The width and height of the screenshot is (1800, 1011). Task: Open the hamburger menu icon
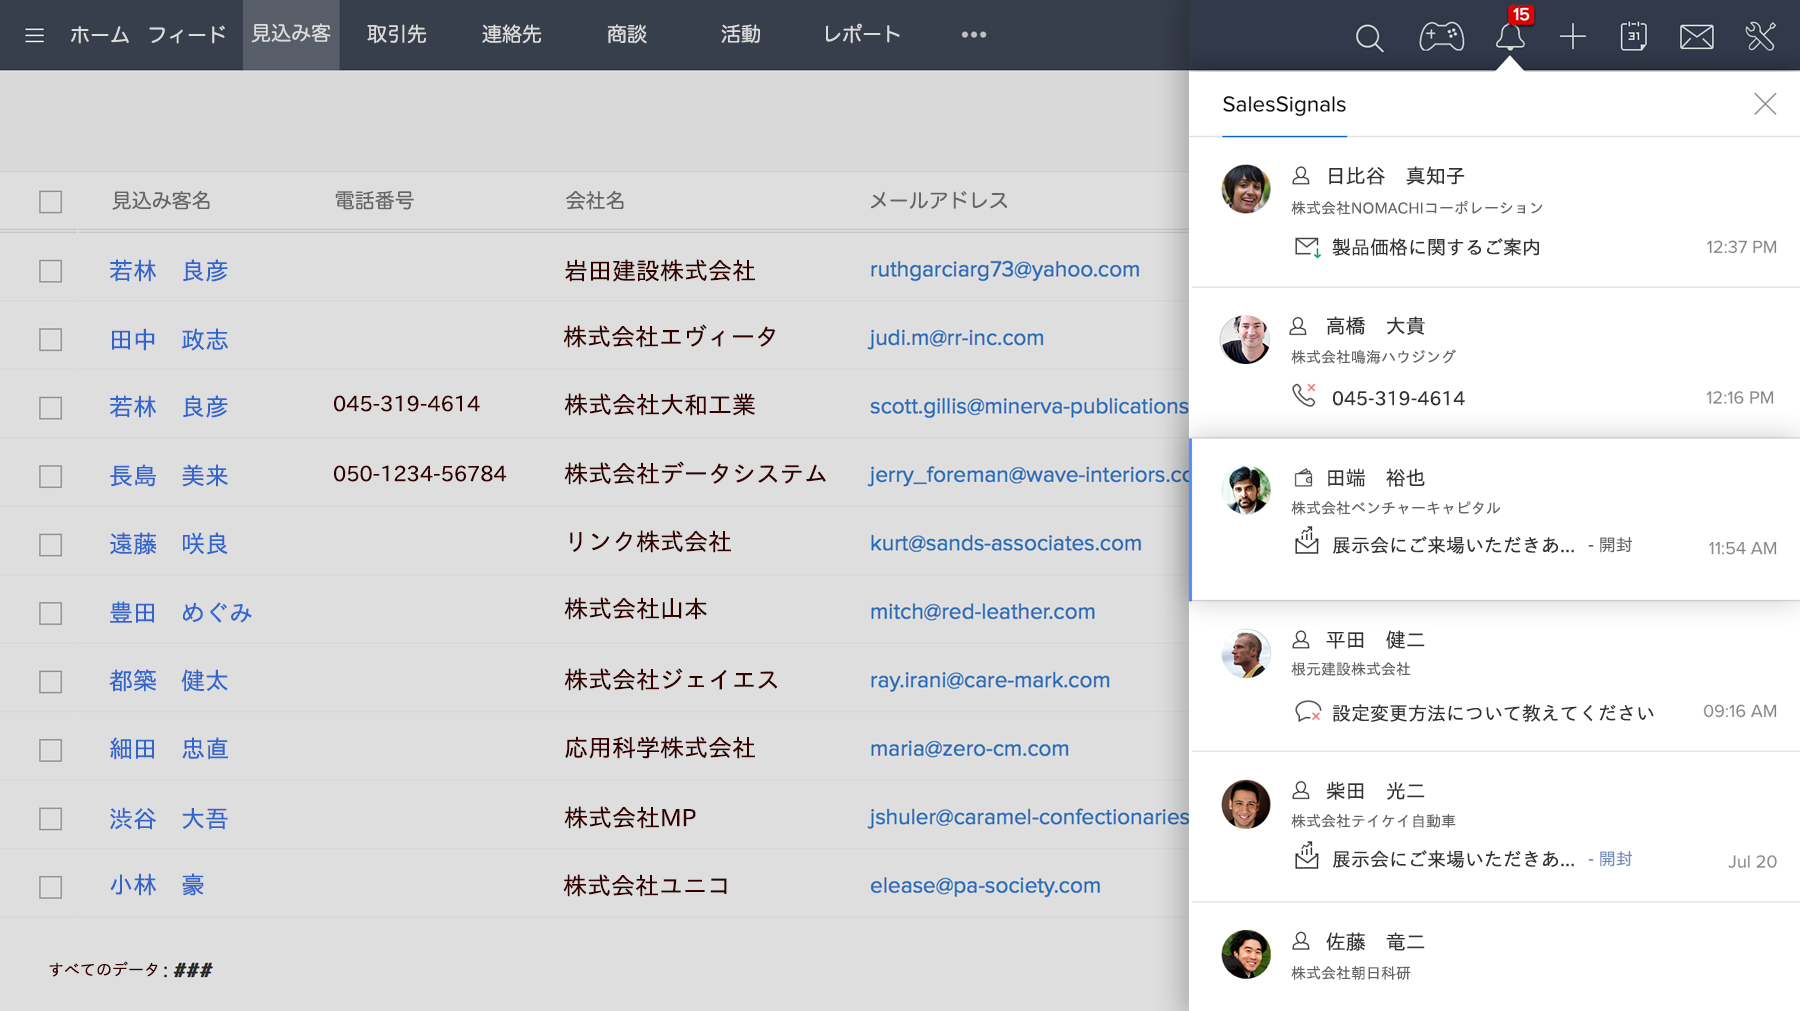pos(34,36)
